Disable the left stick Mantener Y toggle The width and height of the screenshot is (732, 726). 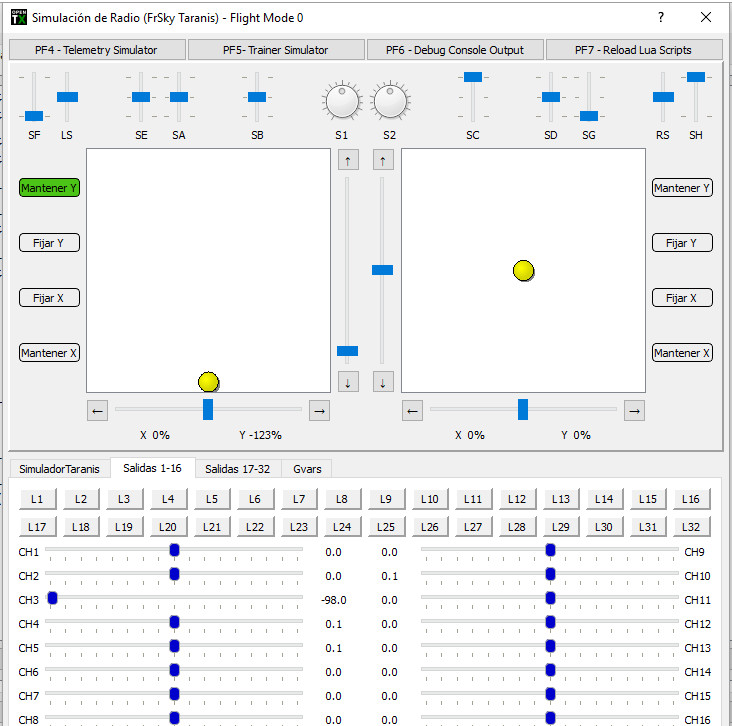coord(49,188)
